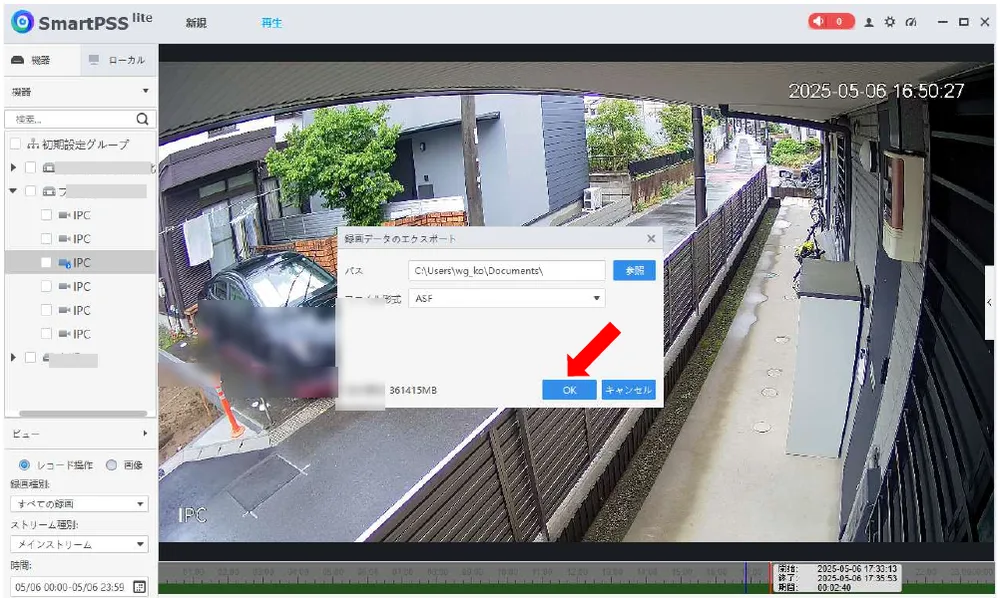Switch to the ローカル tab
The width and height of the screenshot is (1000, 598).
click(x=119, y=60)
